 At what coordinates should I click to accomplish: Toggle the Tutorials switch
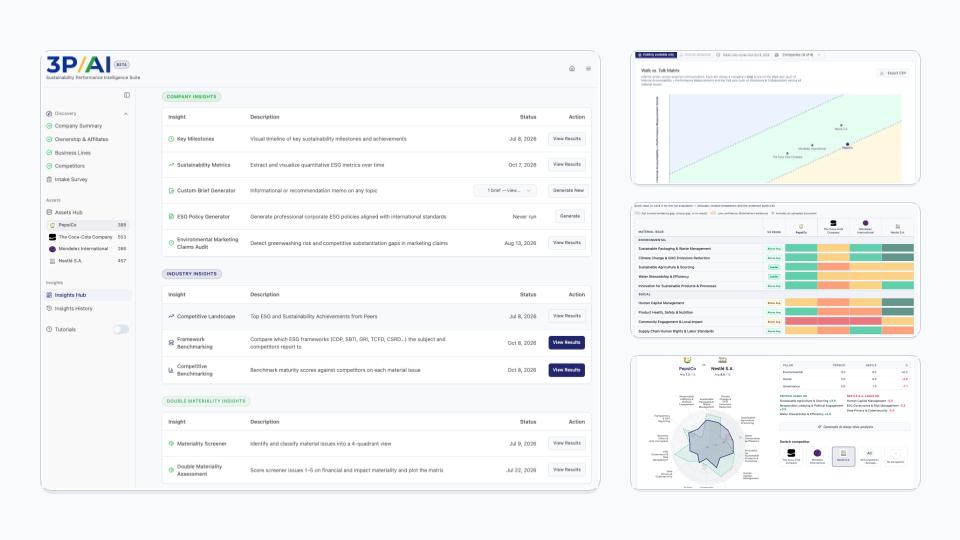coord(121,329)
